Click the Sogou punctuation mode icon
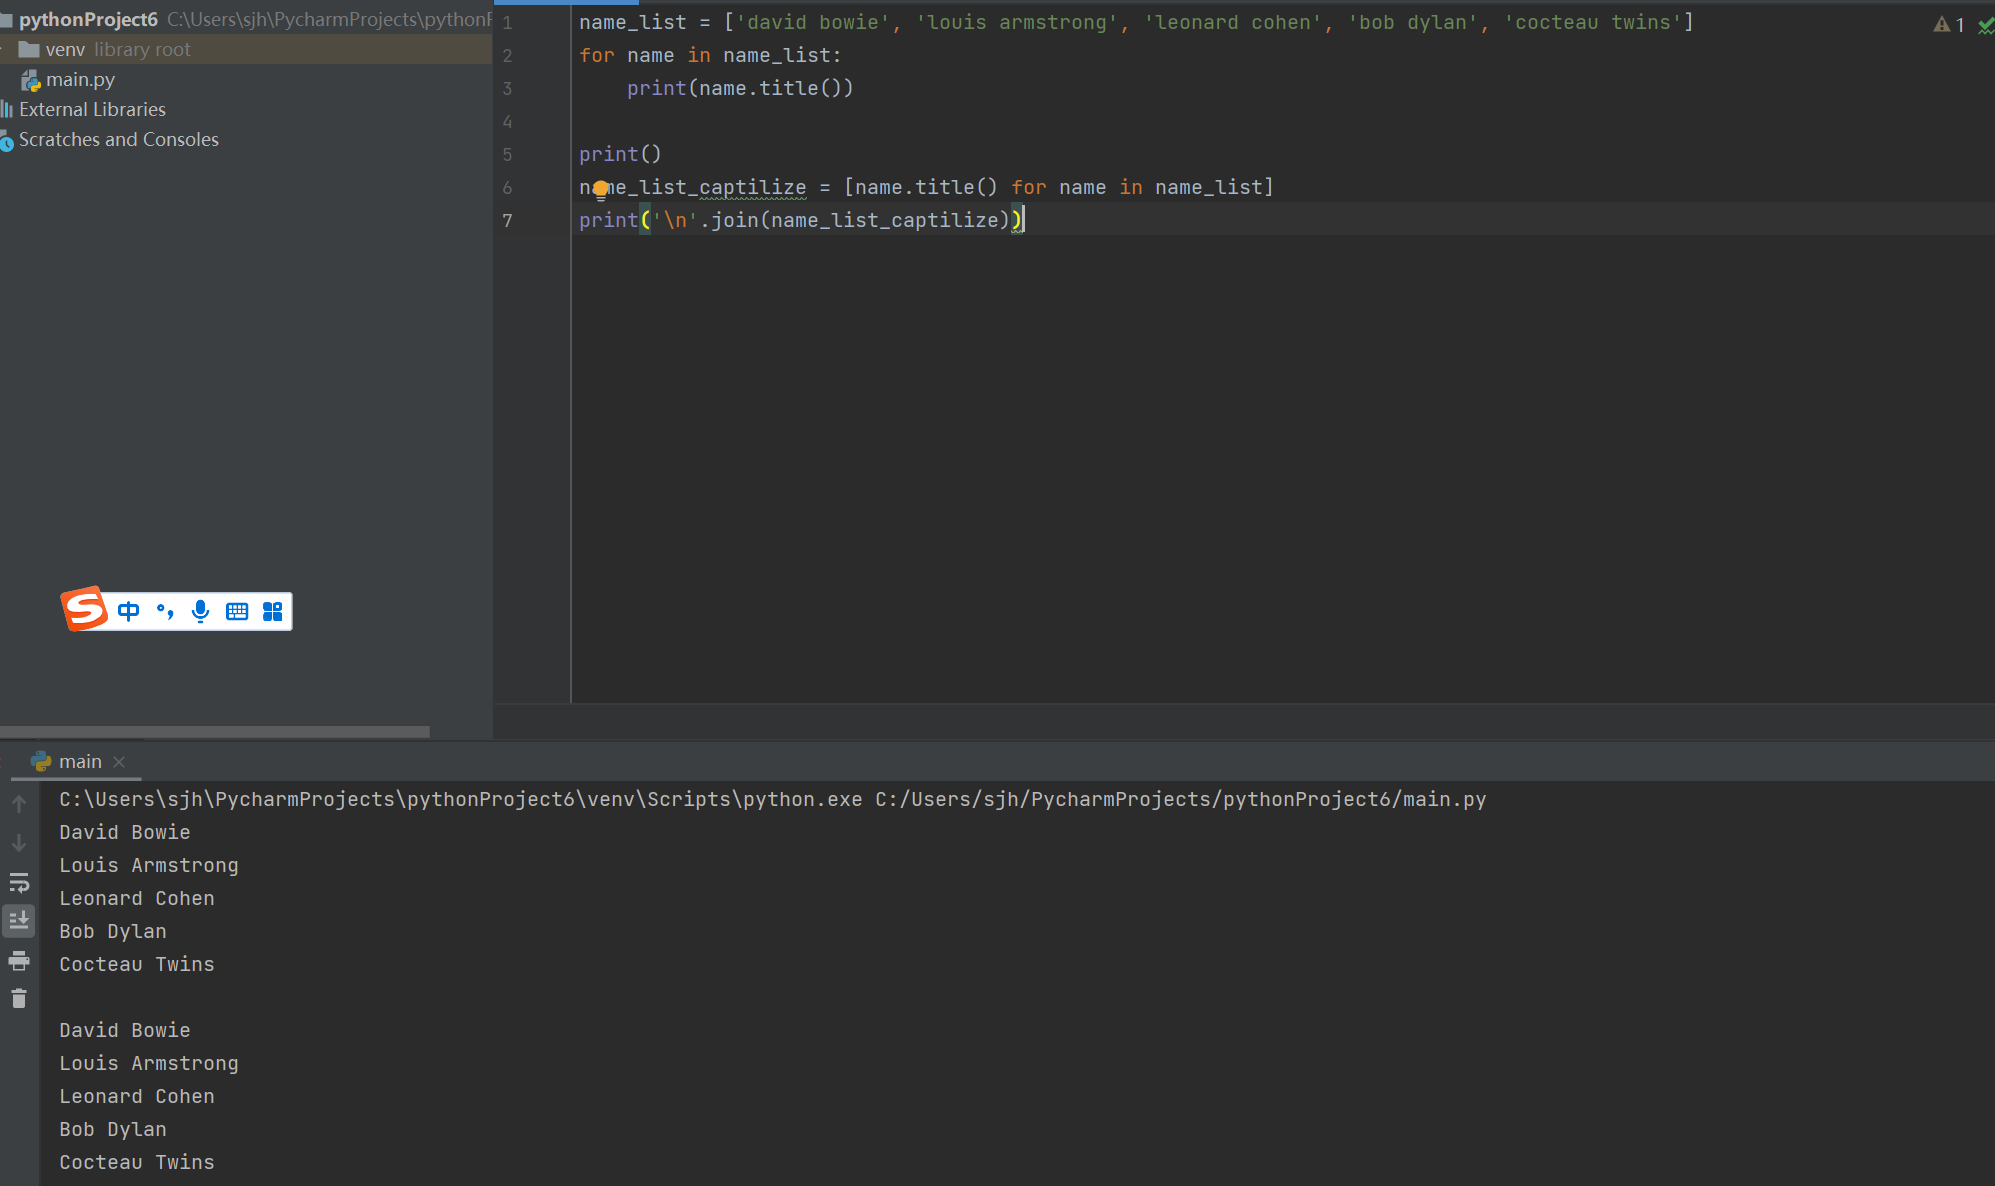1995x1186 pixels. coord(165,611)
